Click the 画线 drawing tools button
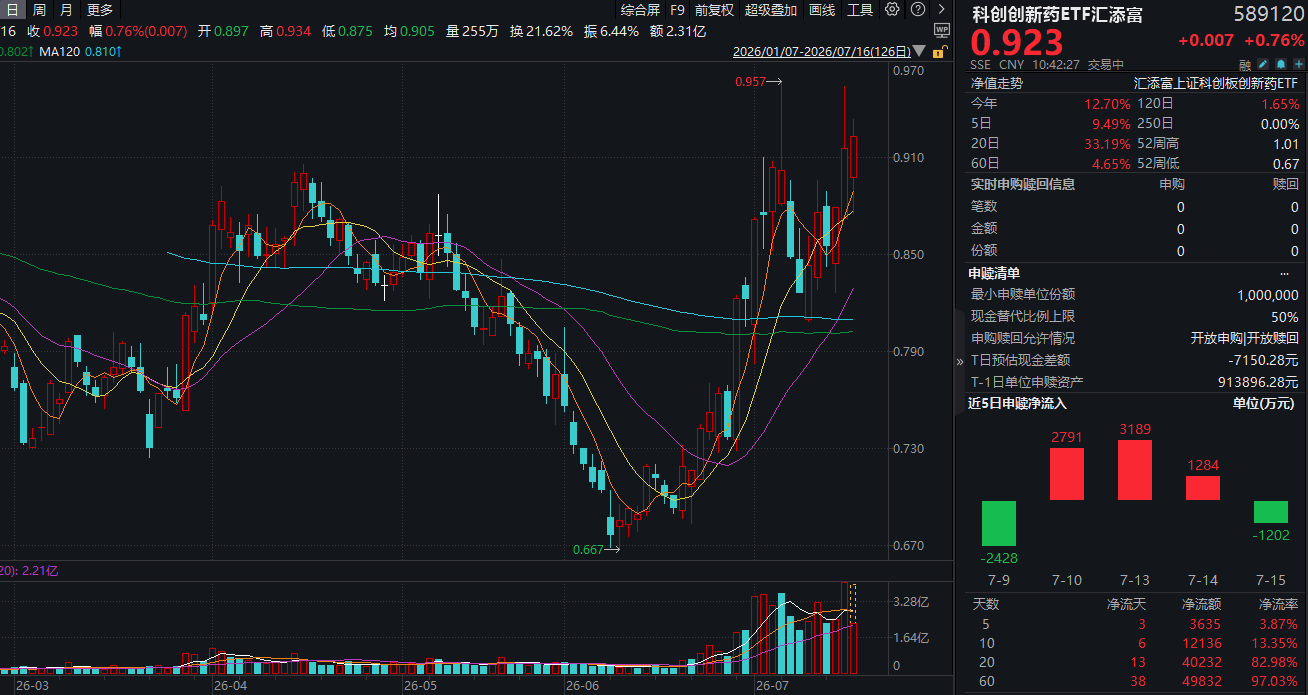 tap(822, 10)
